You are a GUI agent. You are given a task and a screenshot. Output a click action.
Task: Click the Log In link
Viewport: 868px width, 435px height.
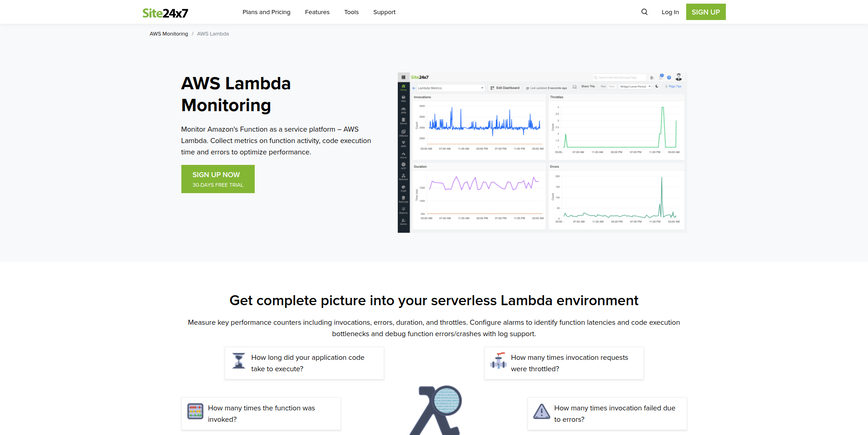click(670, 12)
